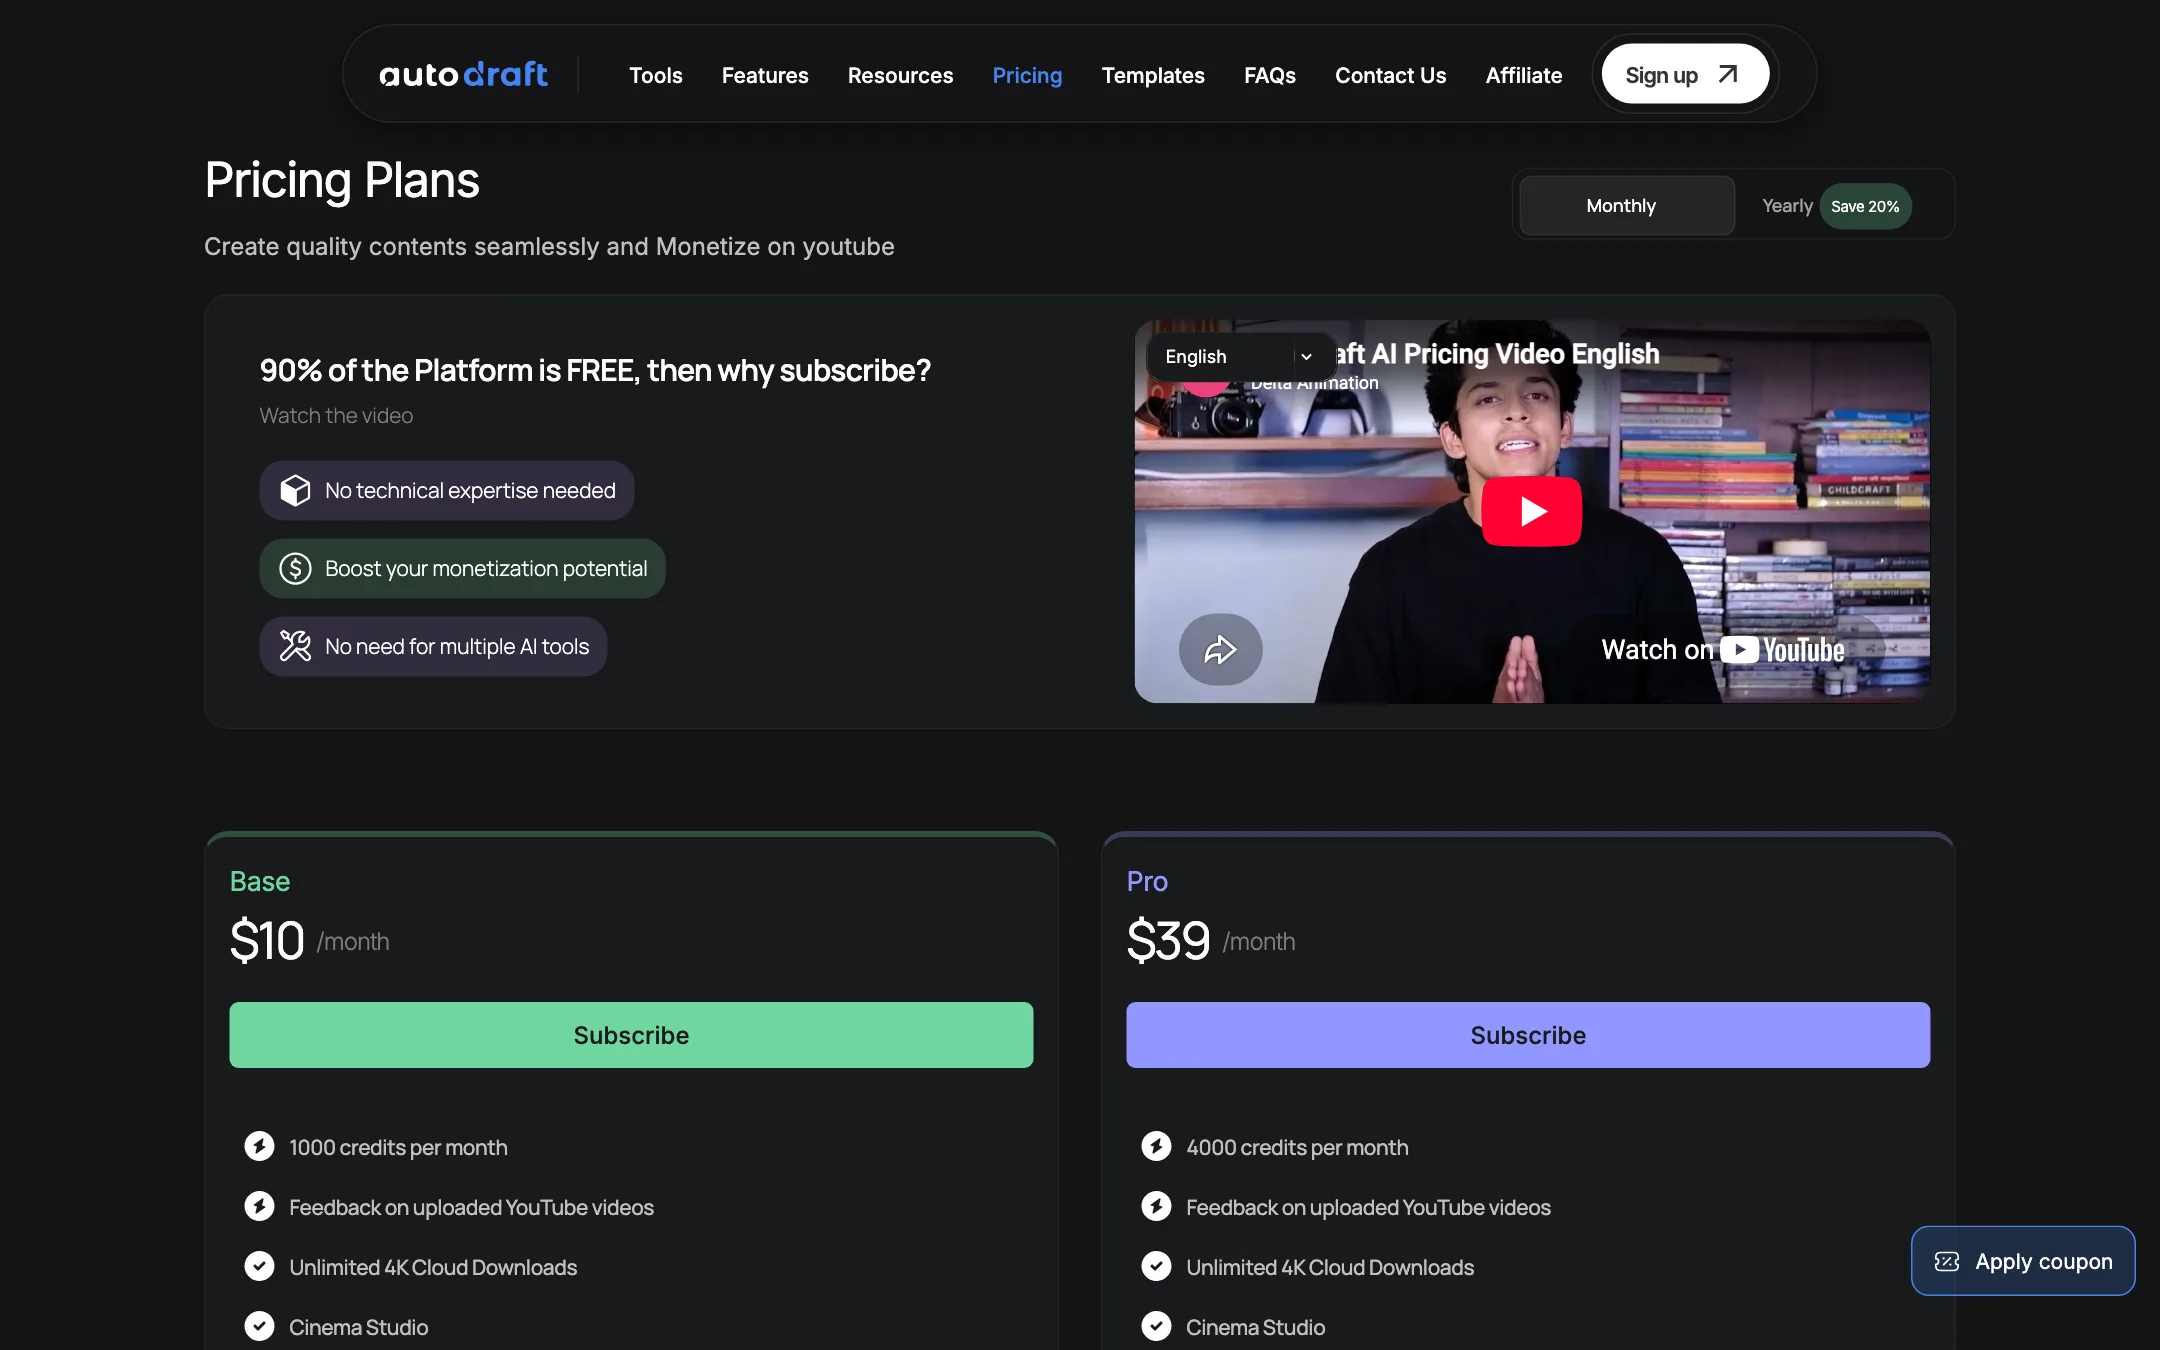Click the lightning icon beside 4000 credits per month
The width and height of the screenshot is (2160, 1350).
(1156, 1146)
